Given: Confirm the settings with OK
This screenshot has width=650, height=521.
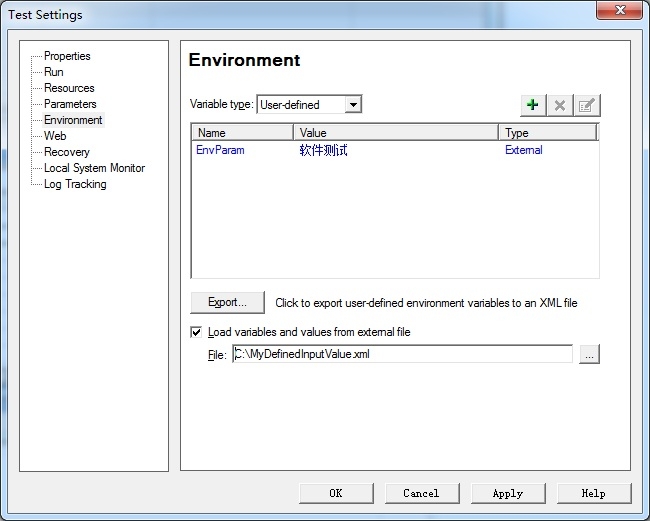Looking at the screenshot, I should pyautogui.click(x=336, y=493).
